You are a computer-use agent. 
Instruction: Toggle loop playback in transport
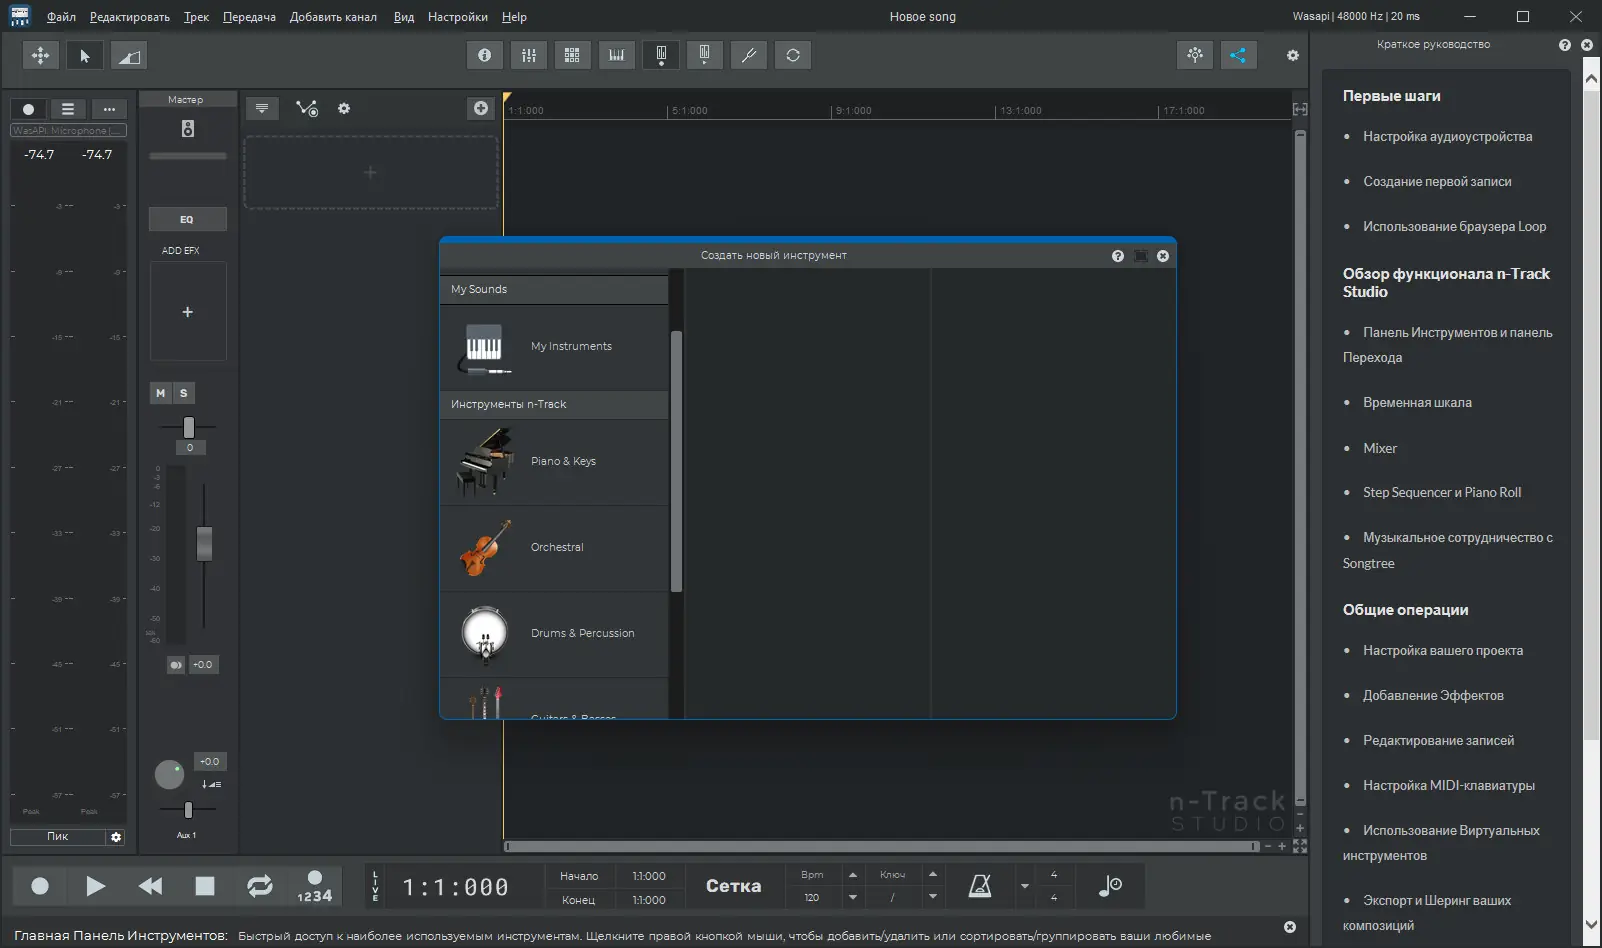point(260,886)
